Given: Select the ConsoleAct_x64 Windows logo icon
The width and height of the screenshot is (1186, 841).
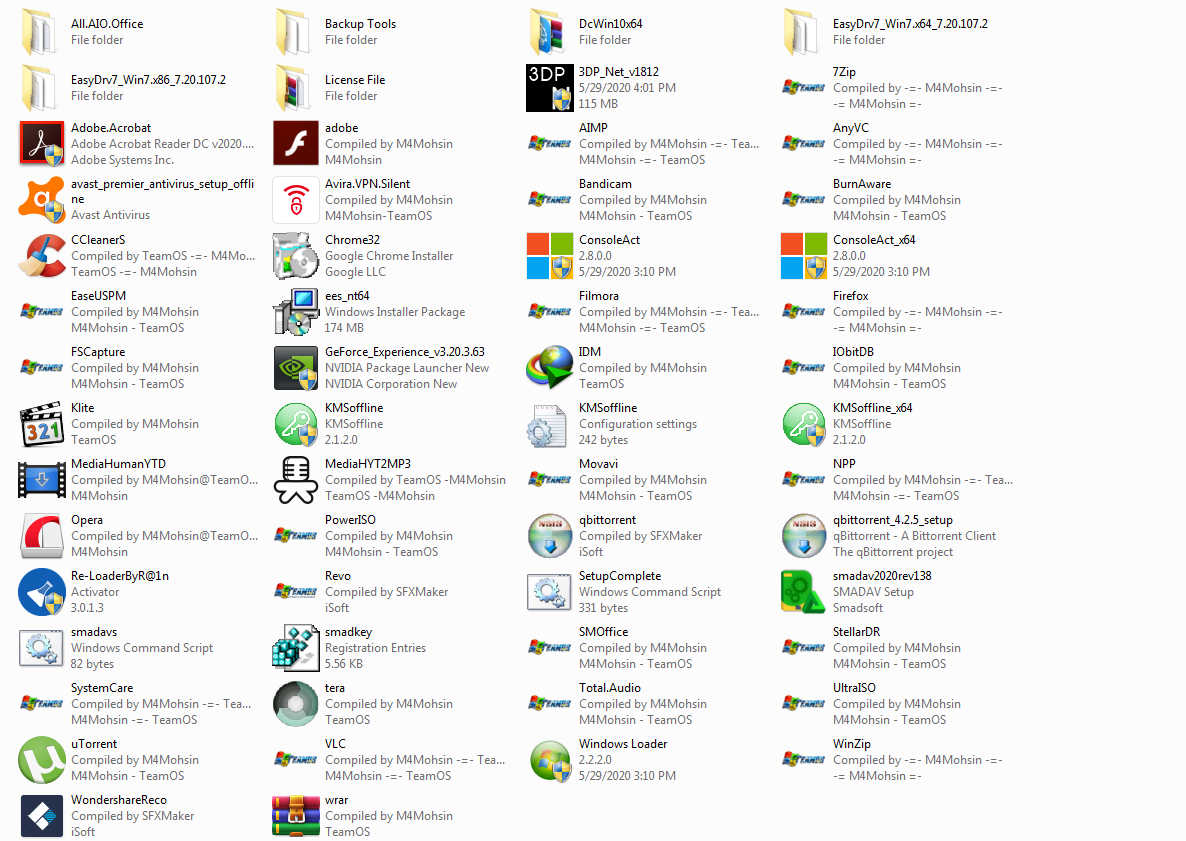Looking at the screenshot, I should tap(804, 256).
